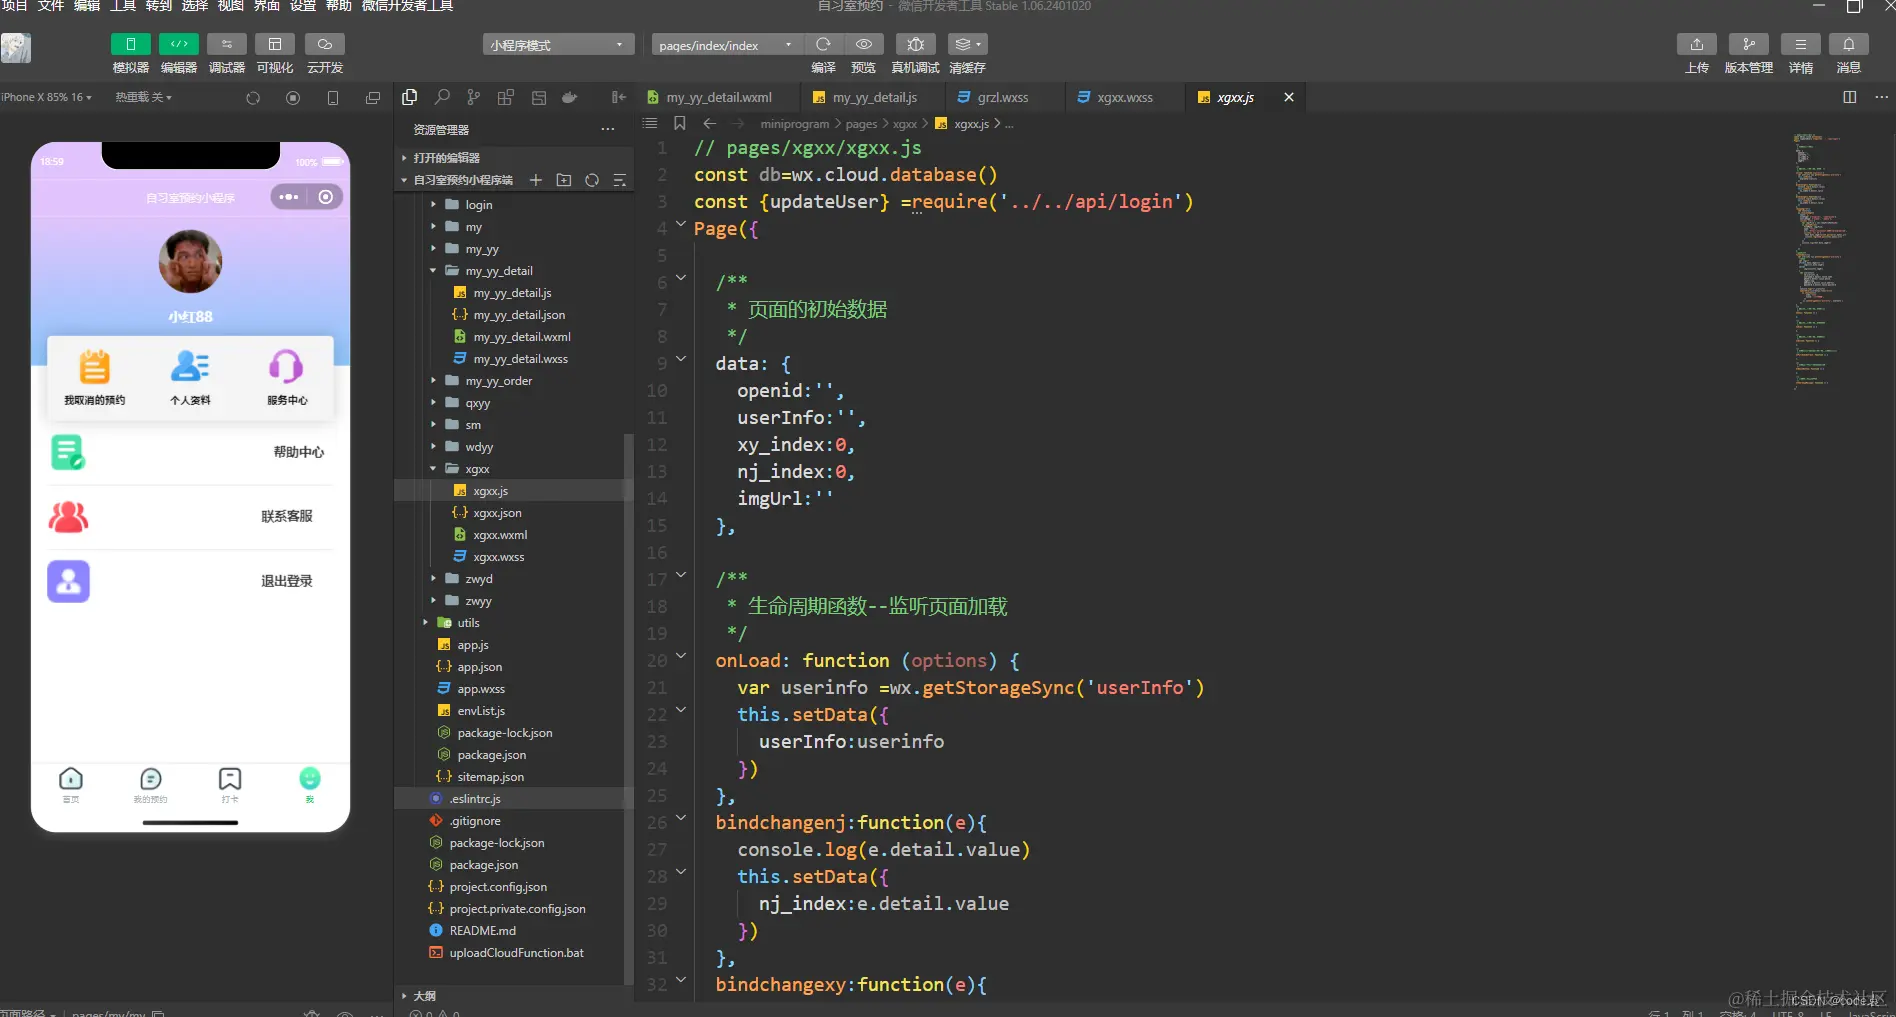Tap personal profile in simulator
Image resolution: width=1896 pixels, height=1017 pixels.
click(x=190, y=377)
